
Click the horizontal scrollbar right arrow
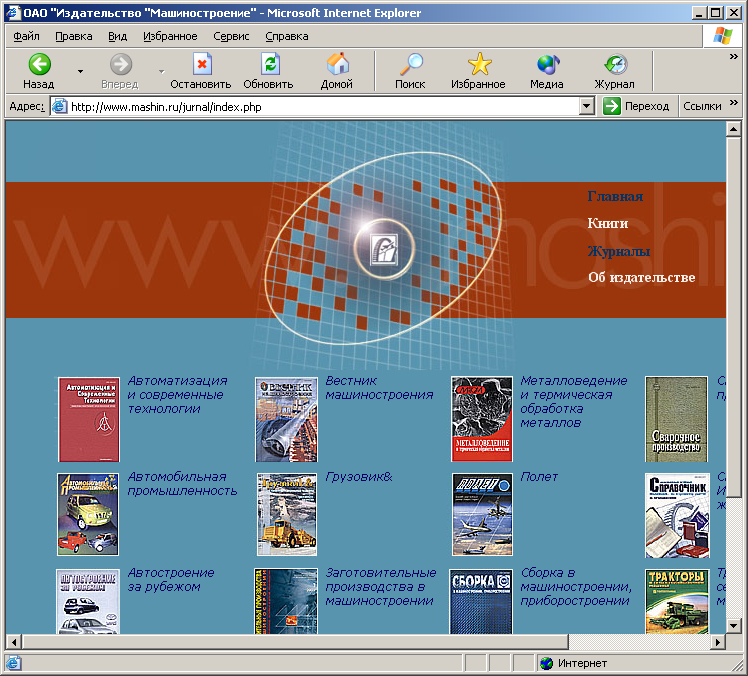tap(718, 642)
